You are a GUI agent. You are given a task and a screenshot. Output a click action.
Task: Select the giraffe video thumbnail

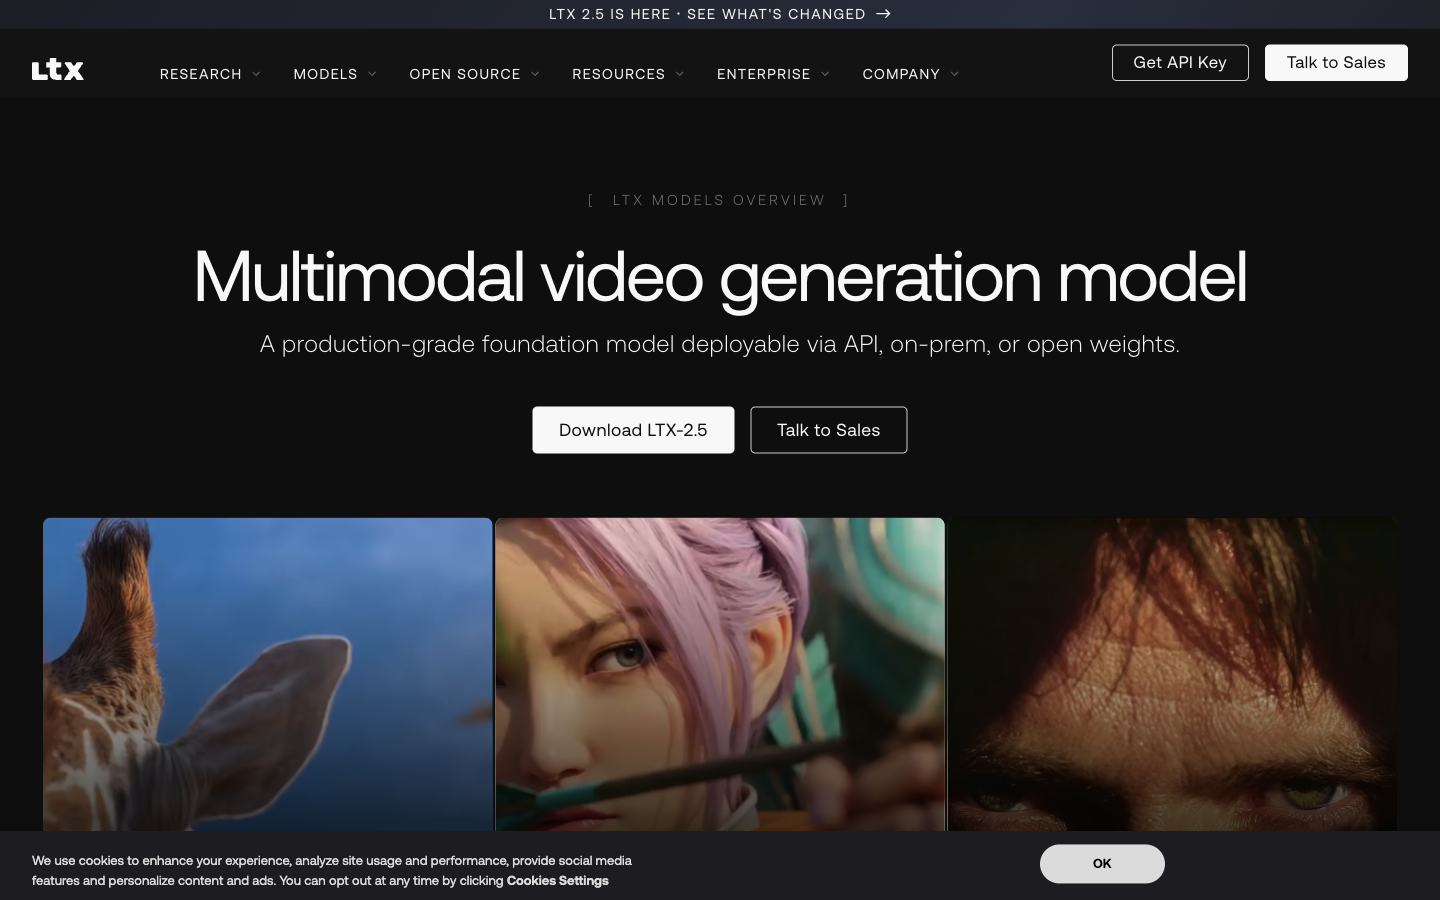click(x=268, y=674)
